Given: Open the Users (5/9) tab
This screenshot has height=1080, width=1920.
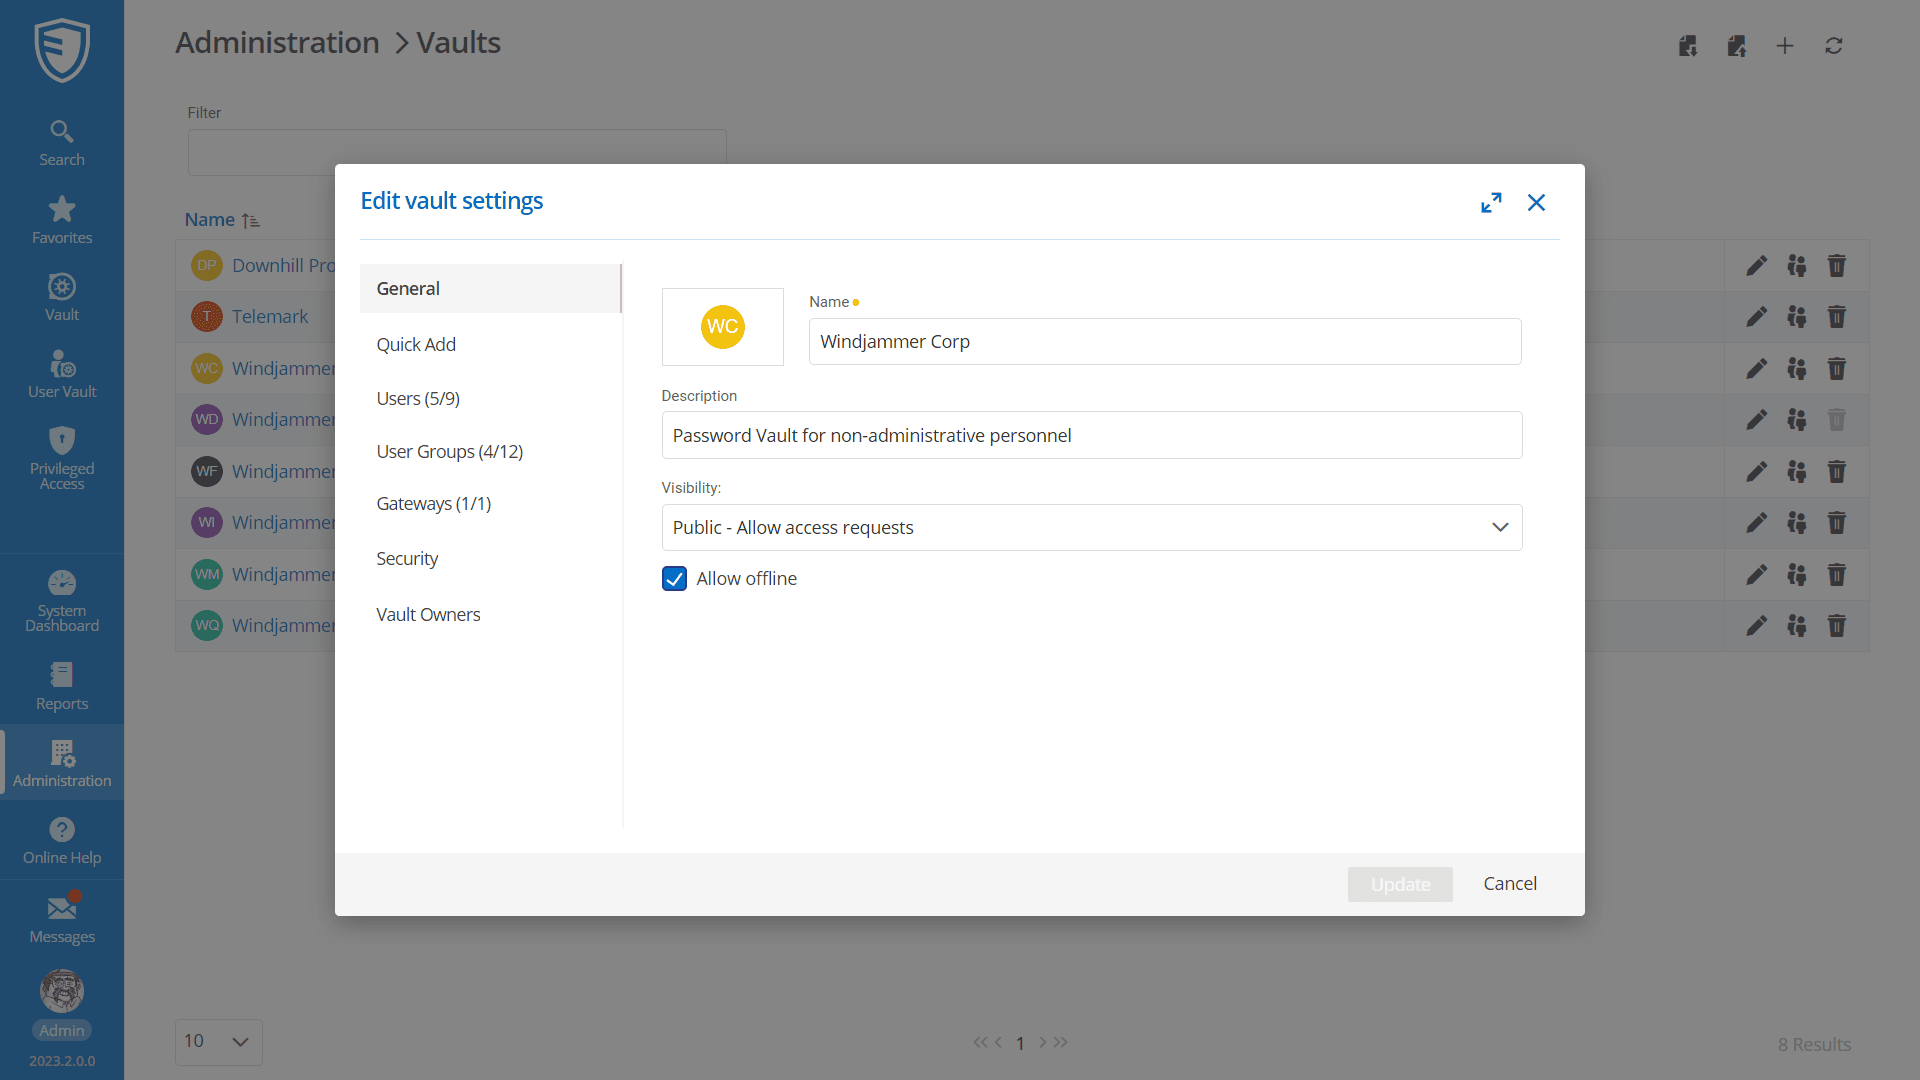Looking at the screenshot, I should (418, 398).
